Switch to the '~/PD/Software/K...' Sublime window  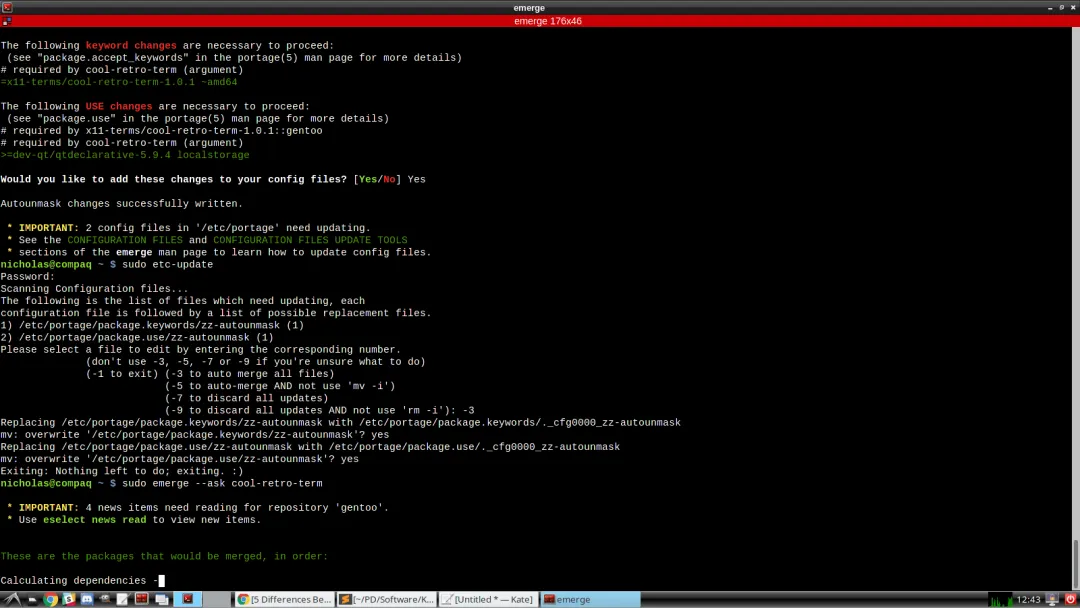coord(387,600)
